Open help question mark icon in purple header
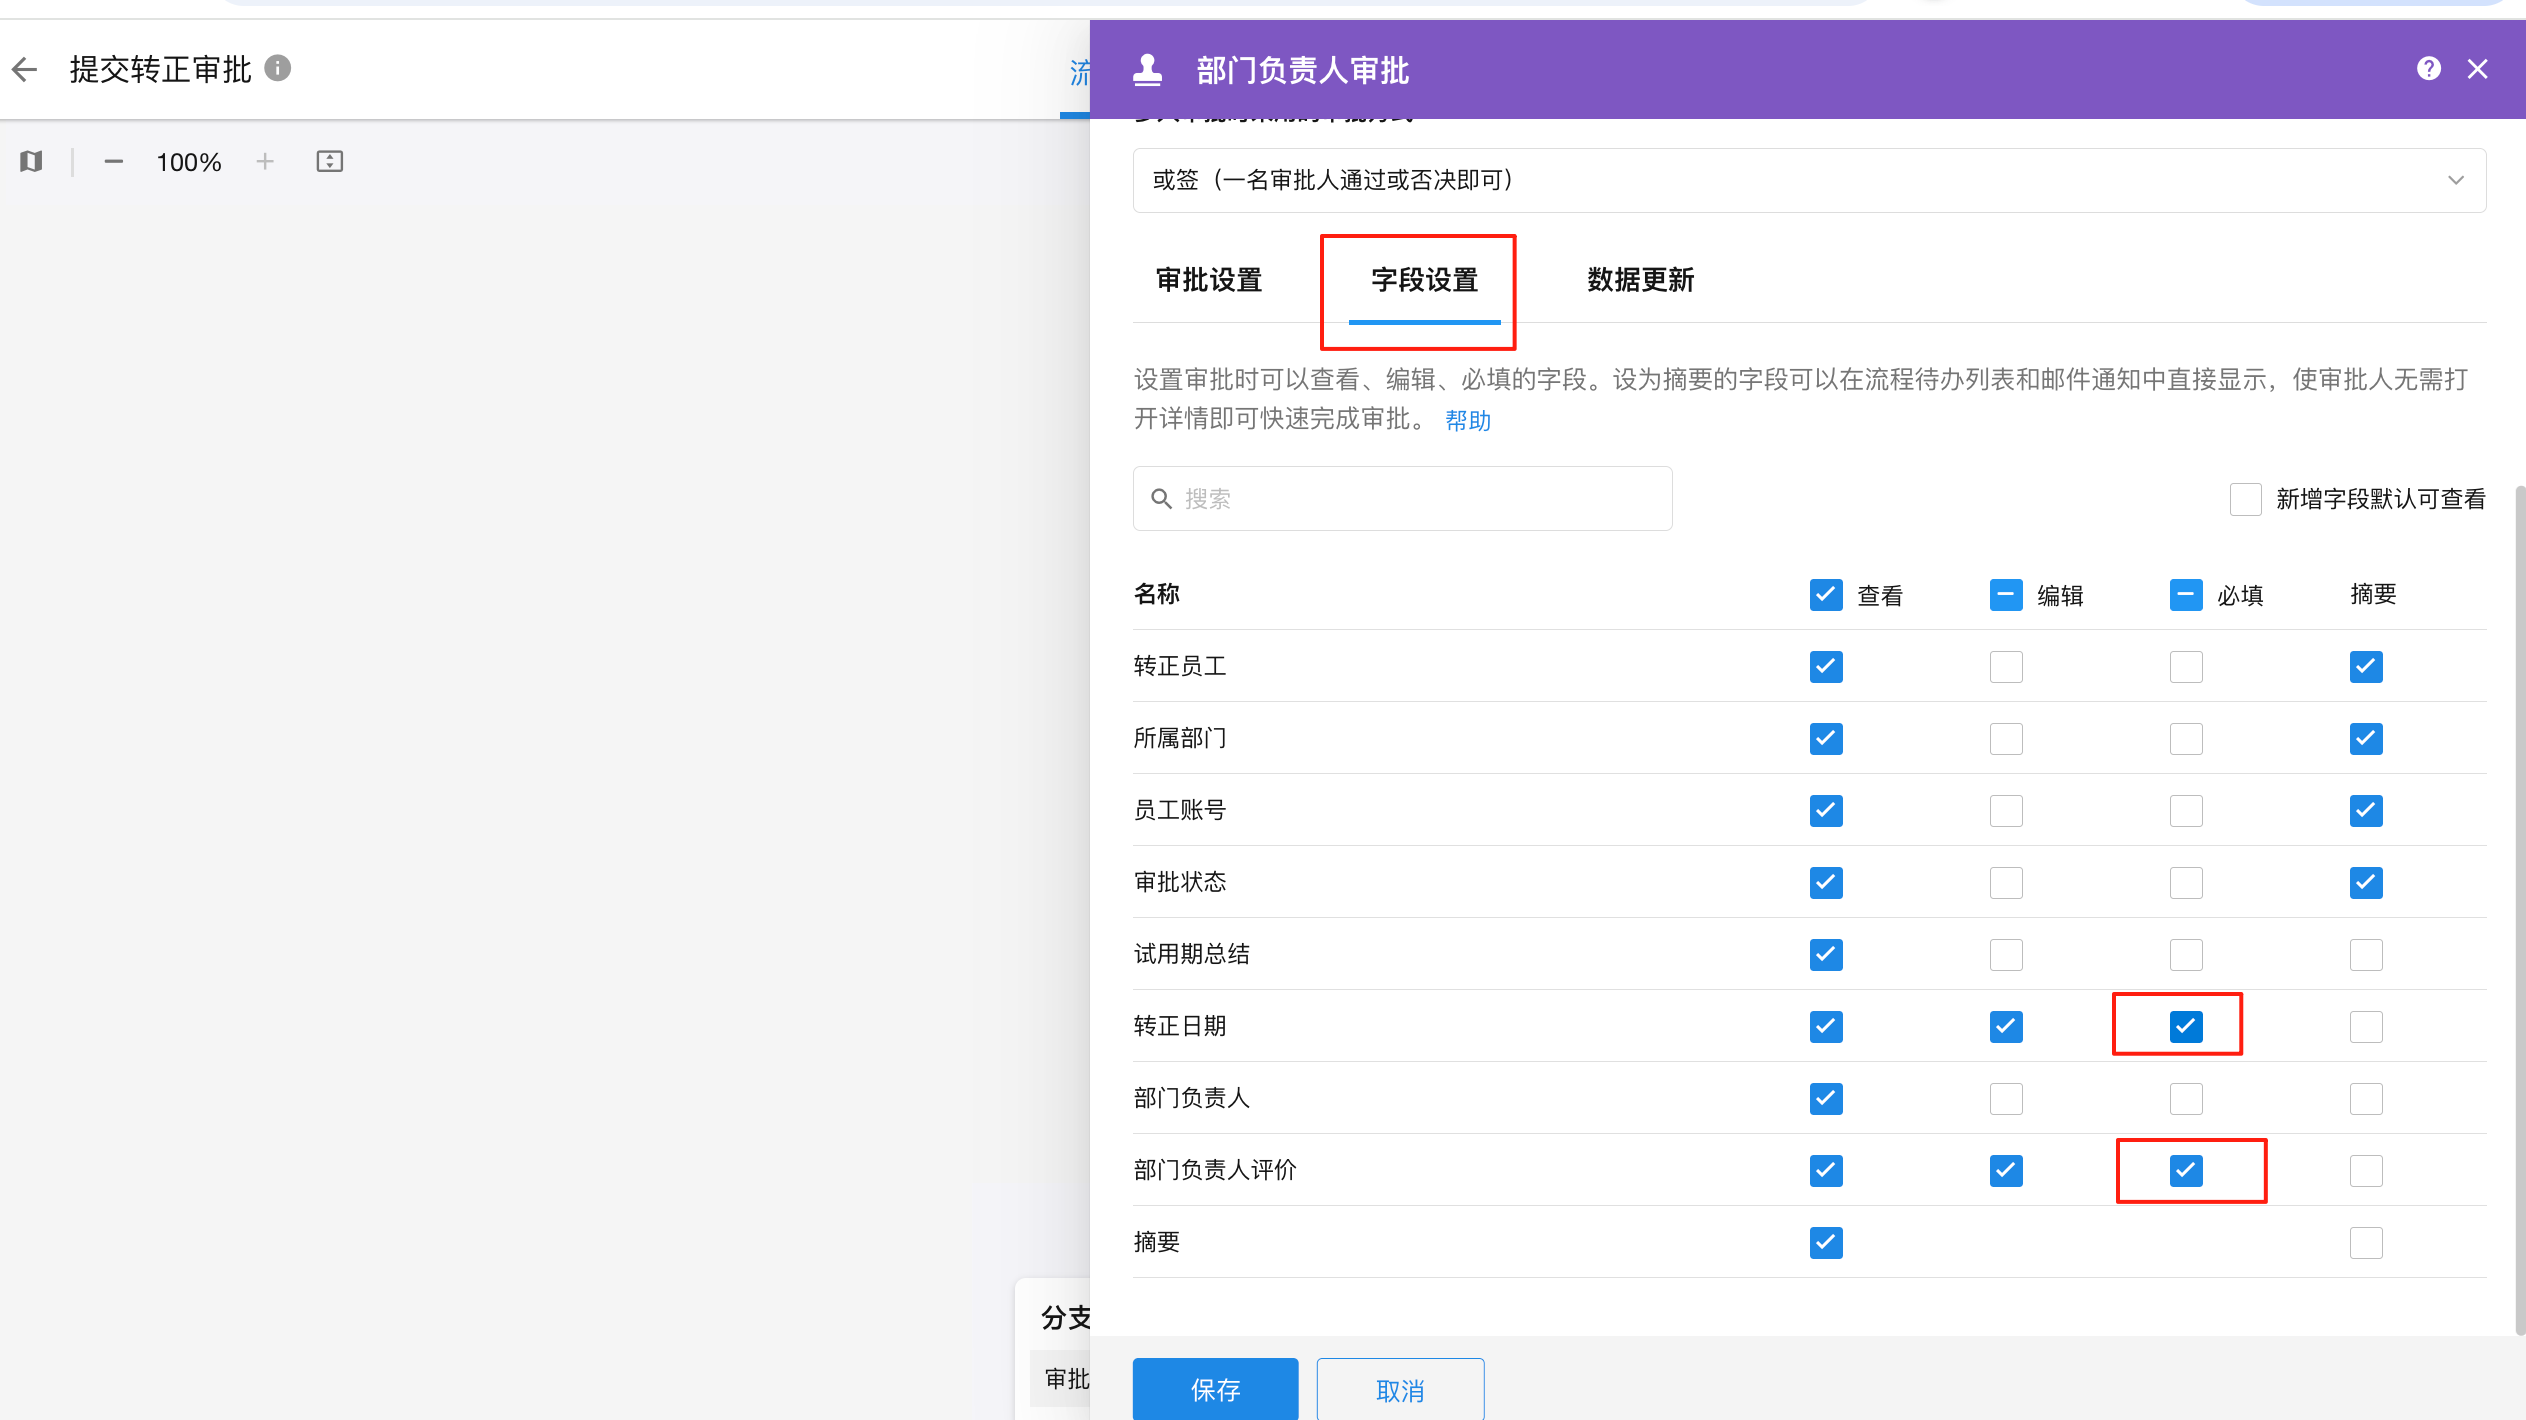Screen dimensions: 2526x1420 tap(2428, 69)
